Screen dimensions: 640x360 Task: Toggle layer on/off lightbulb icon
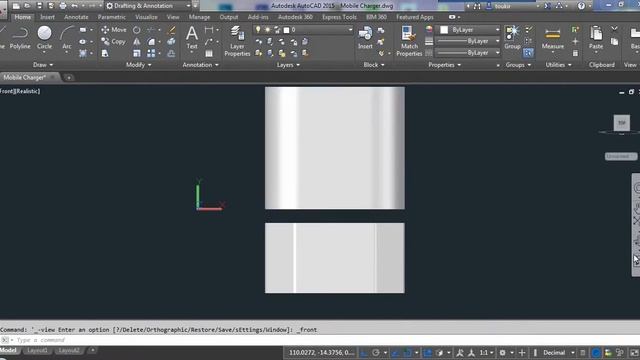click(x=258, y=30)
